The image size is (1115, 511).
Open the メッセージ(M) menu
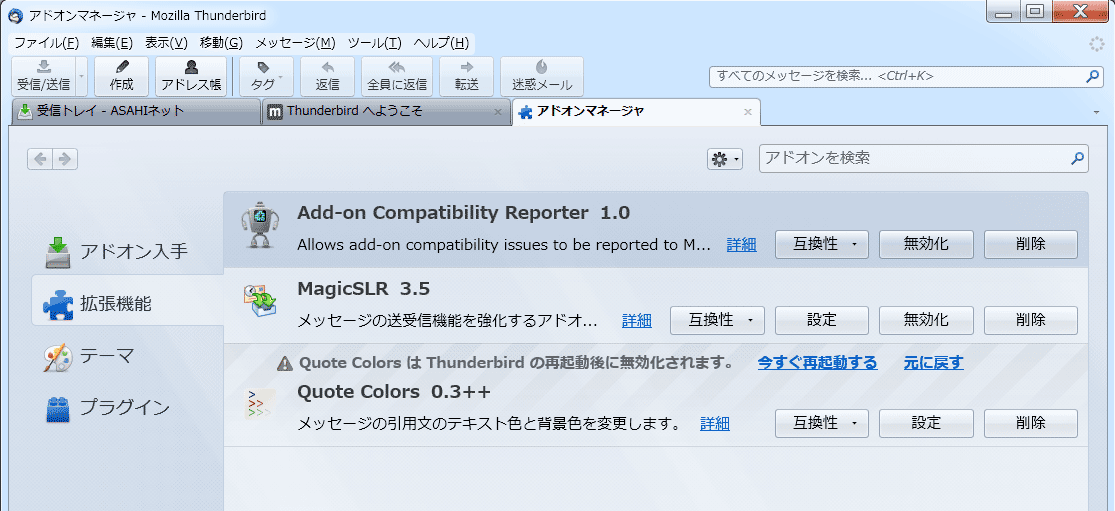click(295, 43)
